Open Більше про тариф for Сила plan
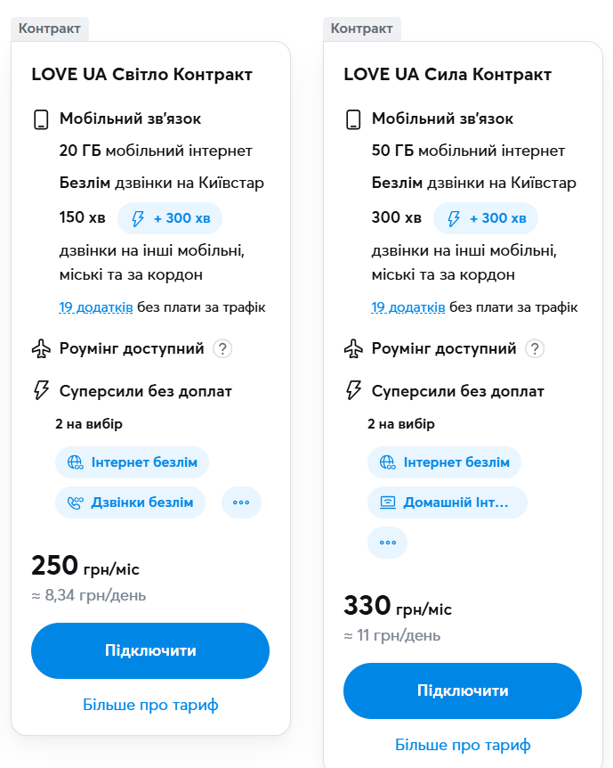The width and height of the screenshot is (613, 768). click(462, 745)
